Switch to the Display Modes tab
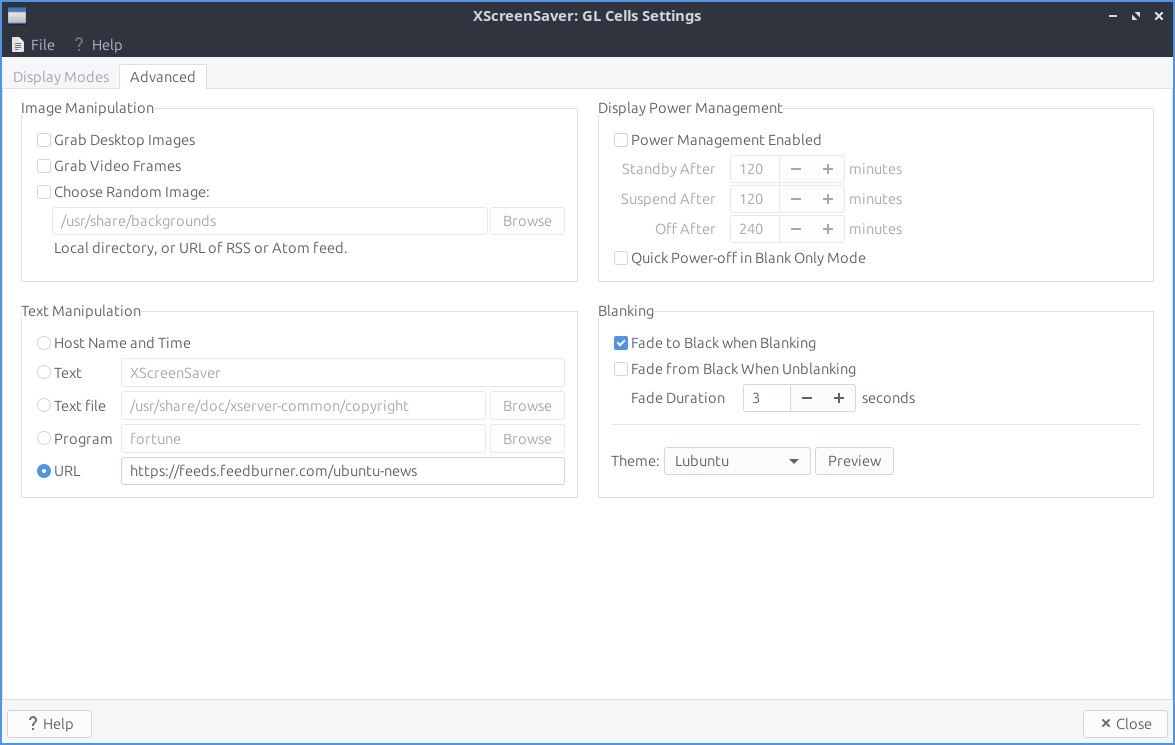Image resolution: width=1175 pixels, height=745 pixels. click(x=61, y=77)
